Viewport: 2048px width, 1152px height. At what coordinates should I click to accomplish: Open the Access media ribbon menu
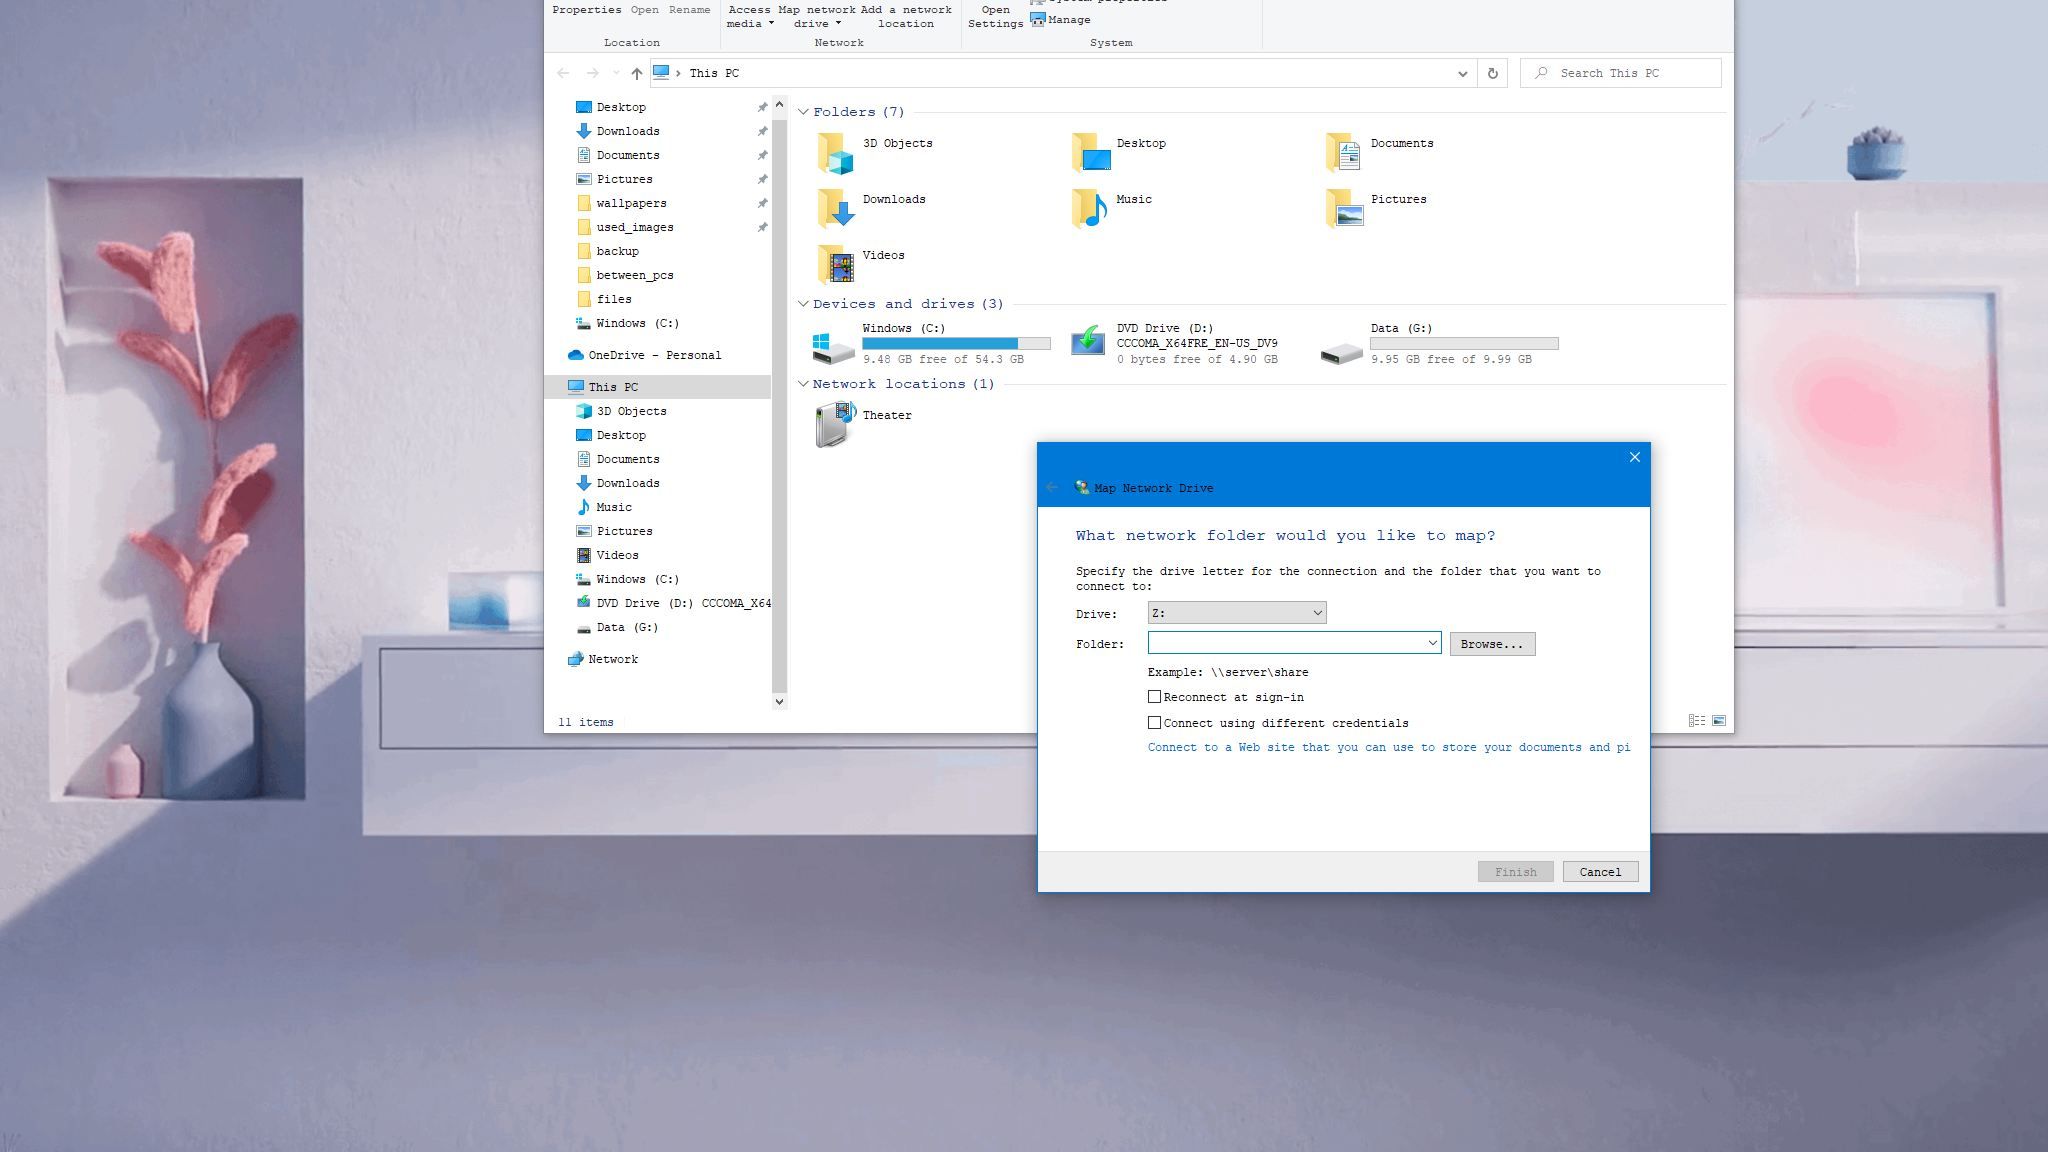[x=749, y=17]
